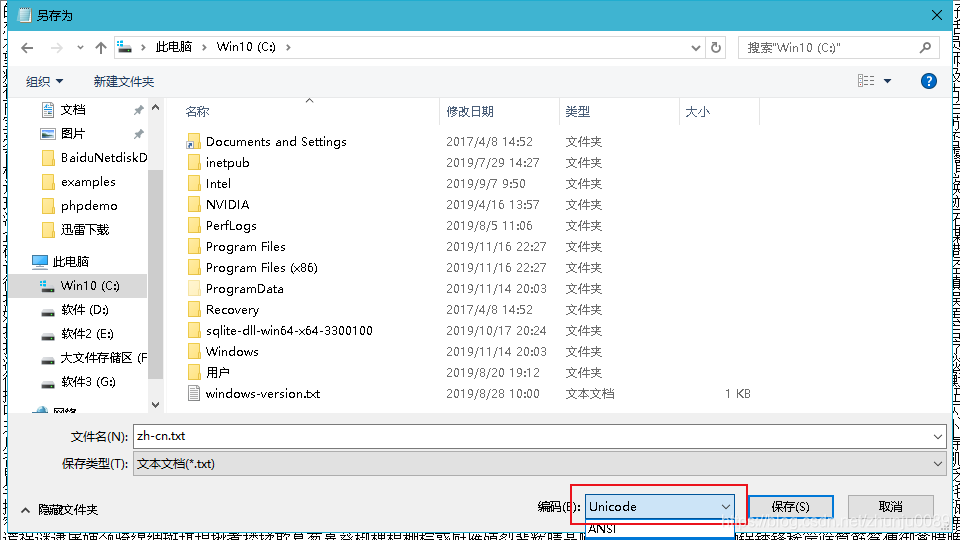Select the Recovery folder icon

193,310
